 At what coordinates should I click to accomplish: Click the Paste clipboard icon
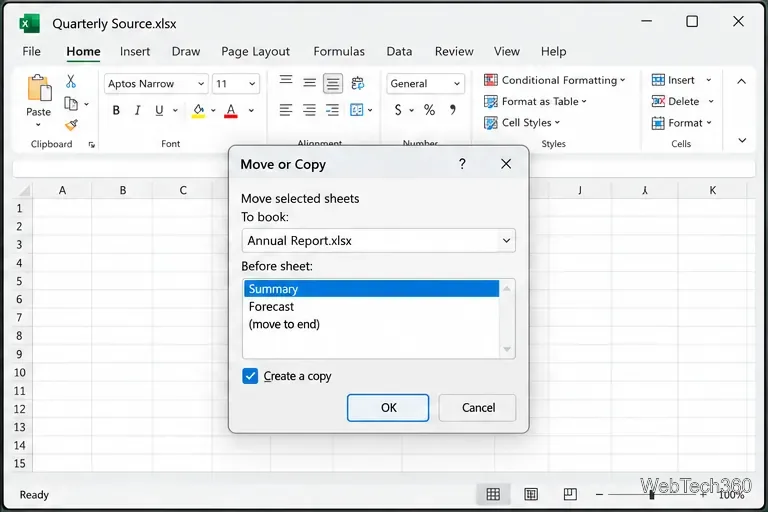coord(39,89)
